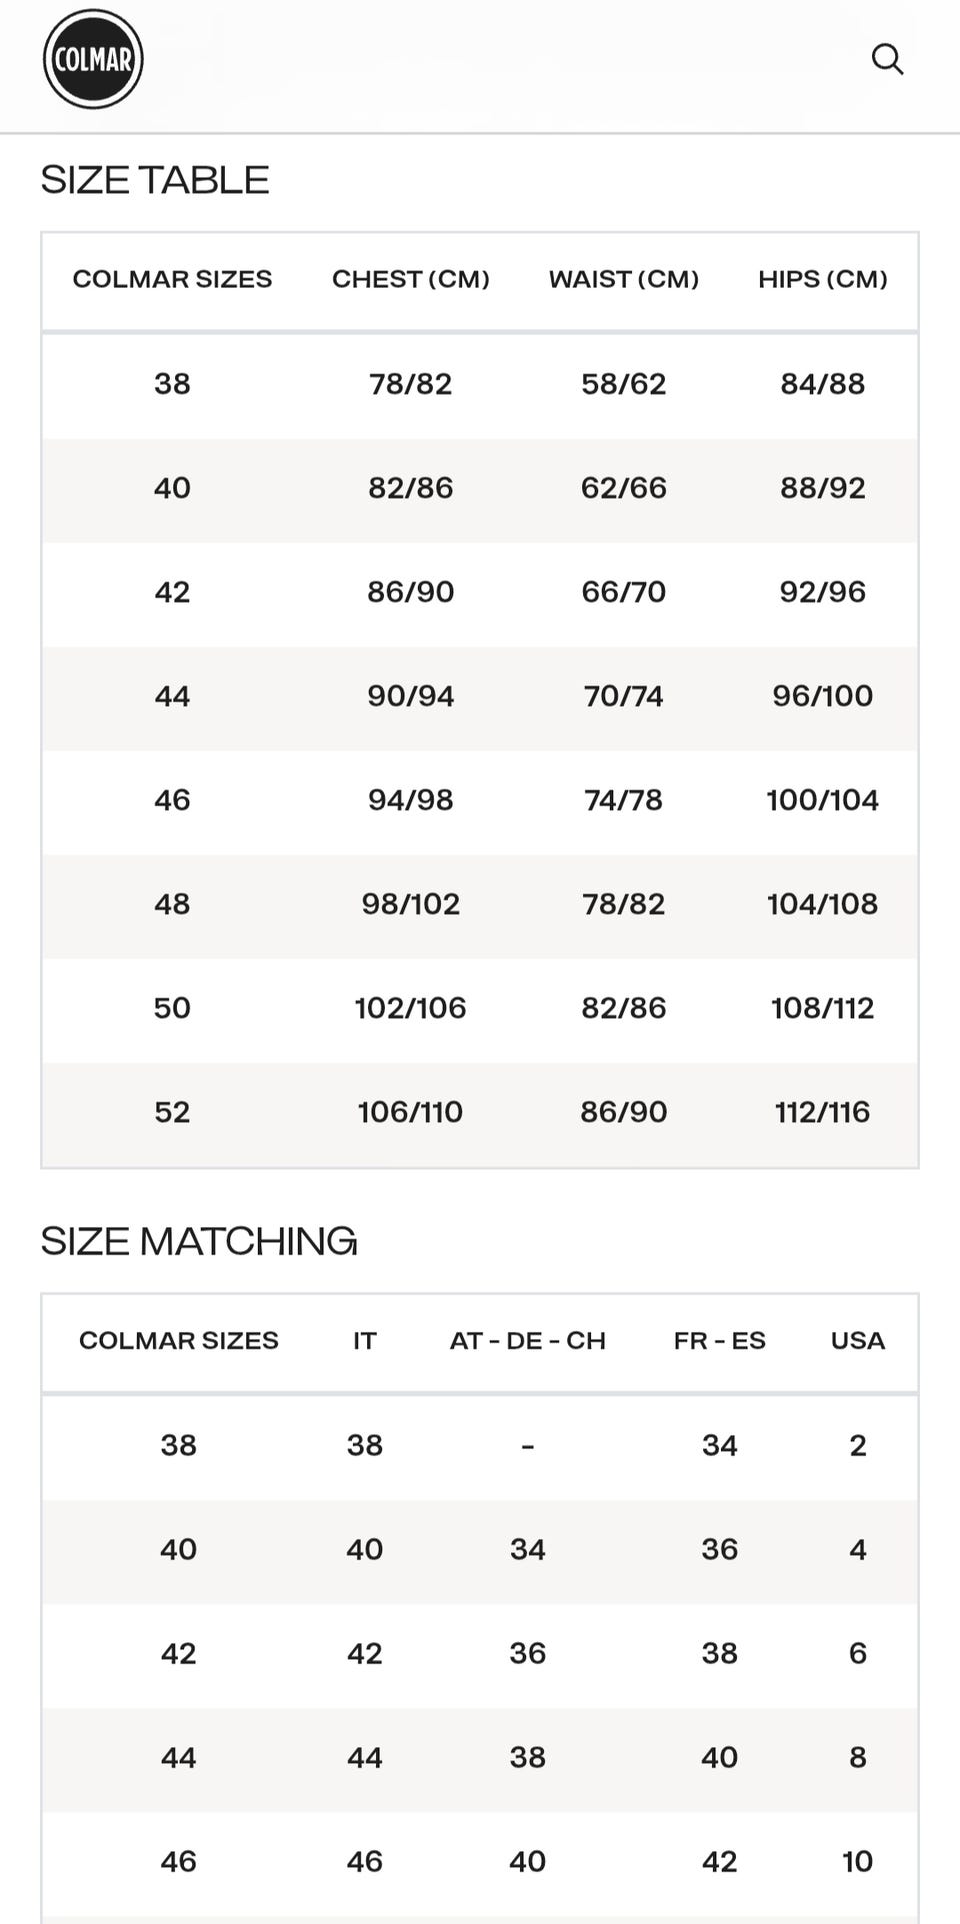This screenshot has width=960, height=1924.
Task: Select the 108/112 hips measurement
Action: click(823, 1008)
